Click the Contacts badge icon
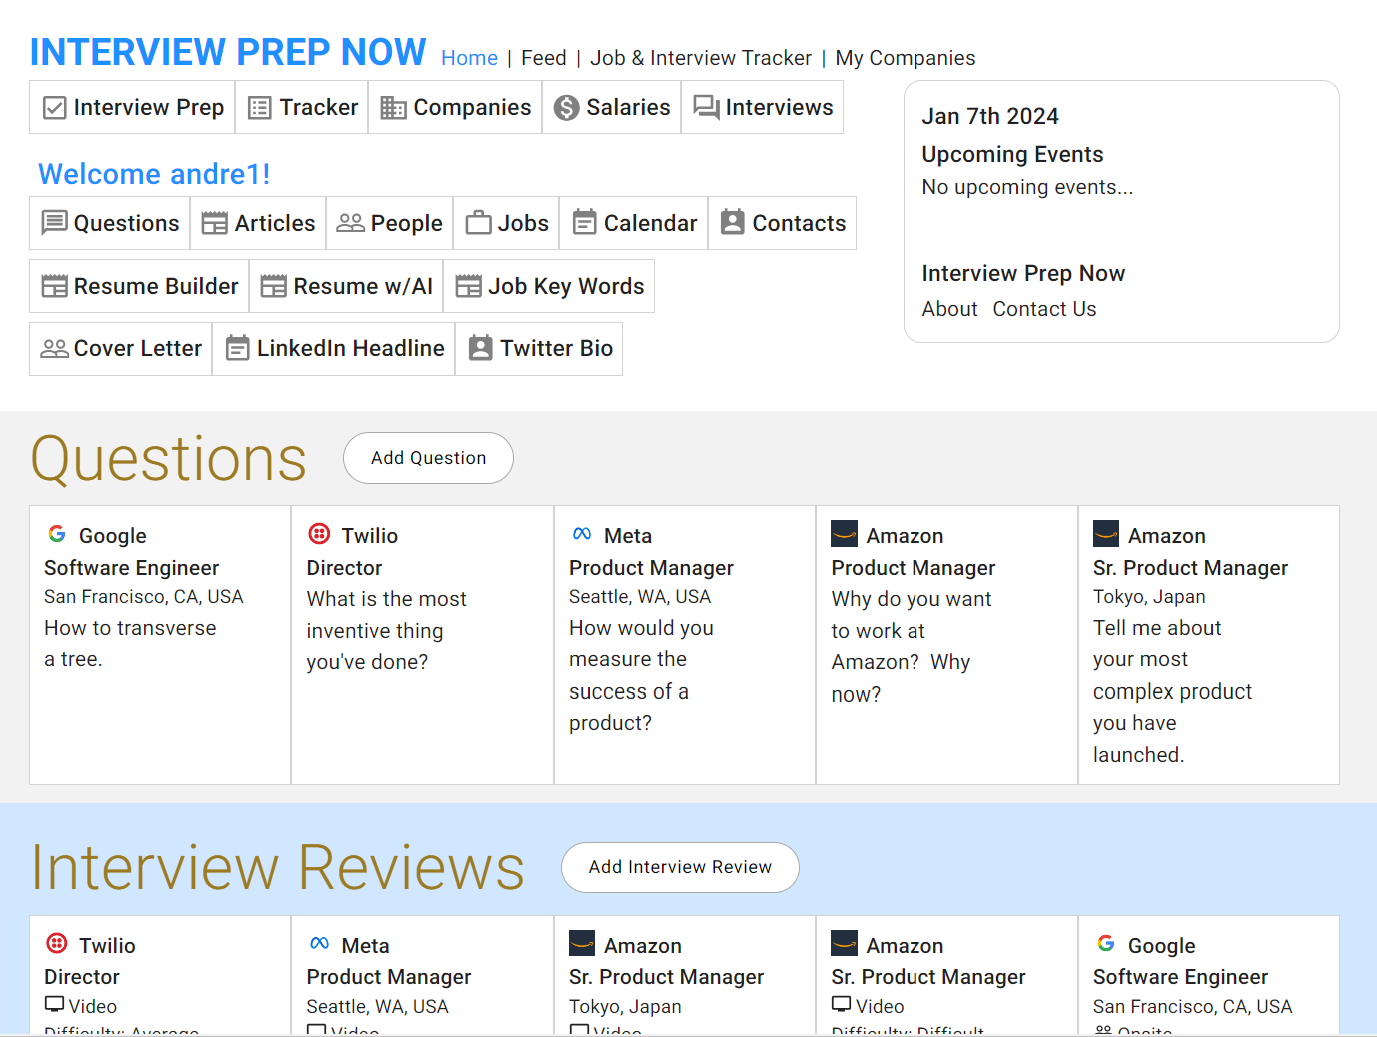Screen dimensions: 1377x1037 [x=733, y=222]
